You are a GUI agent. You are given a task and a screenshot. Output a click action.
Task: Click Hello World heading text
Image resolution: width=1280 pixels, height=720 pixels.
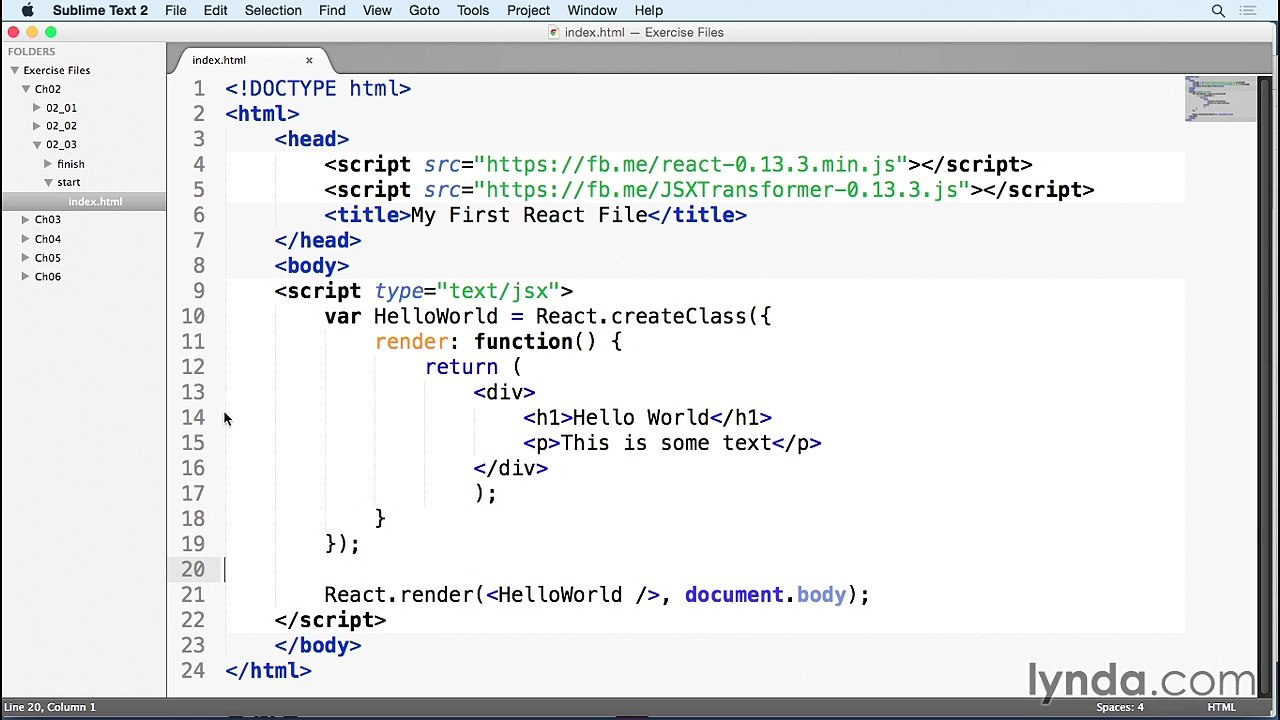tap(641, 418)
